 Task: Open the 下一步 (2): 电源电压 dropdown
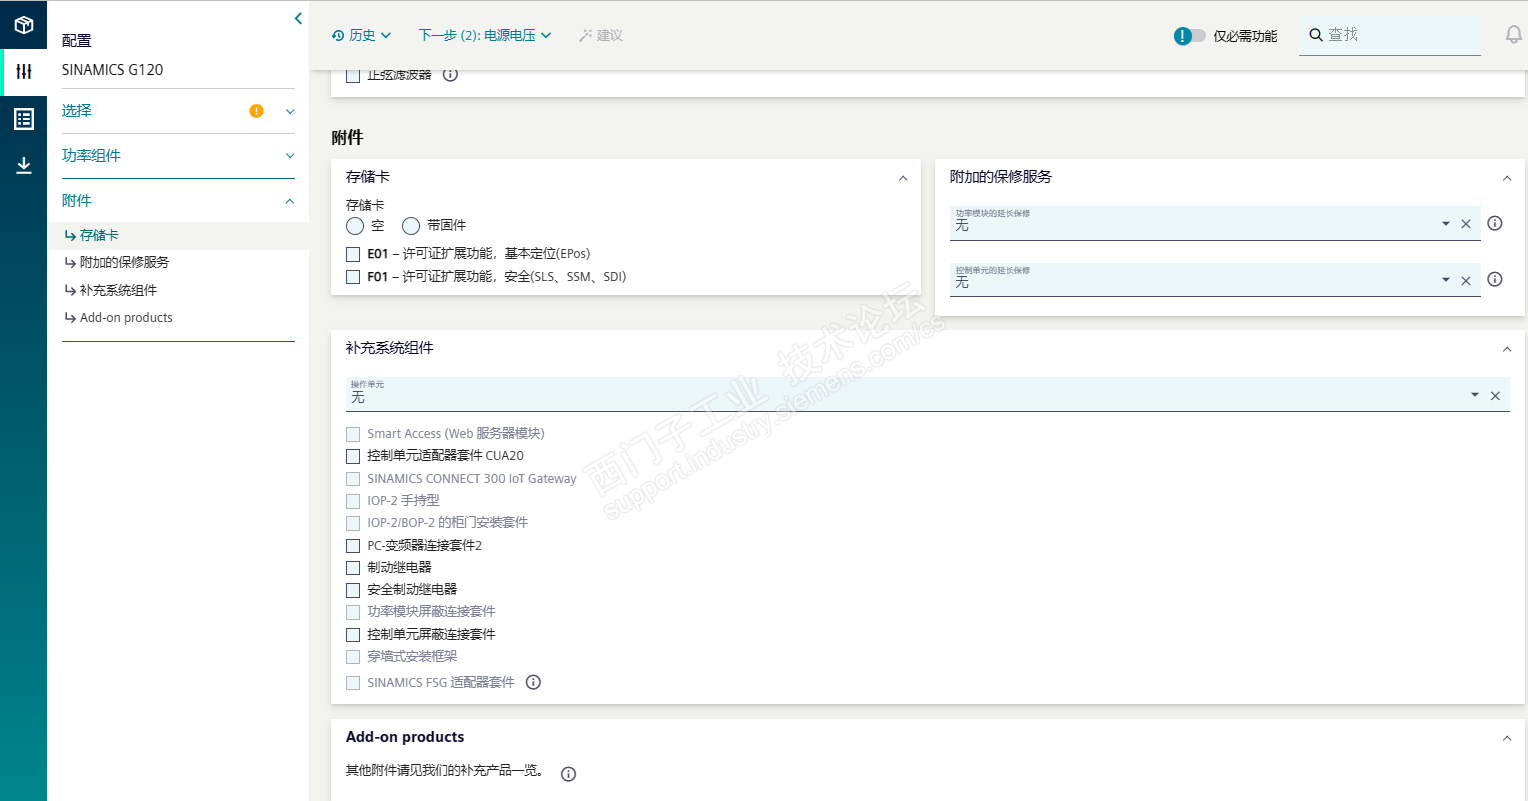click(485, 35)
